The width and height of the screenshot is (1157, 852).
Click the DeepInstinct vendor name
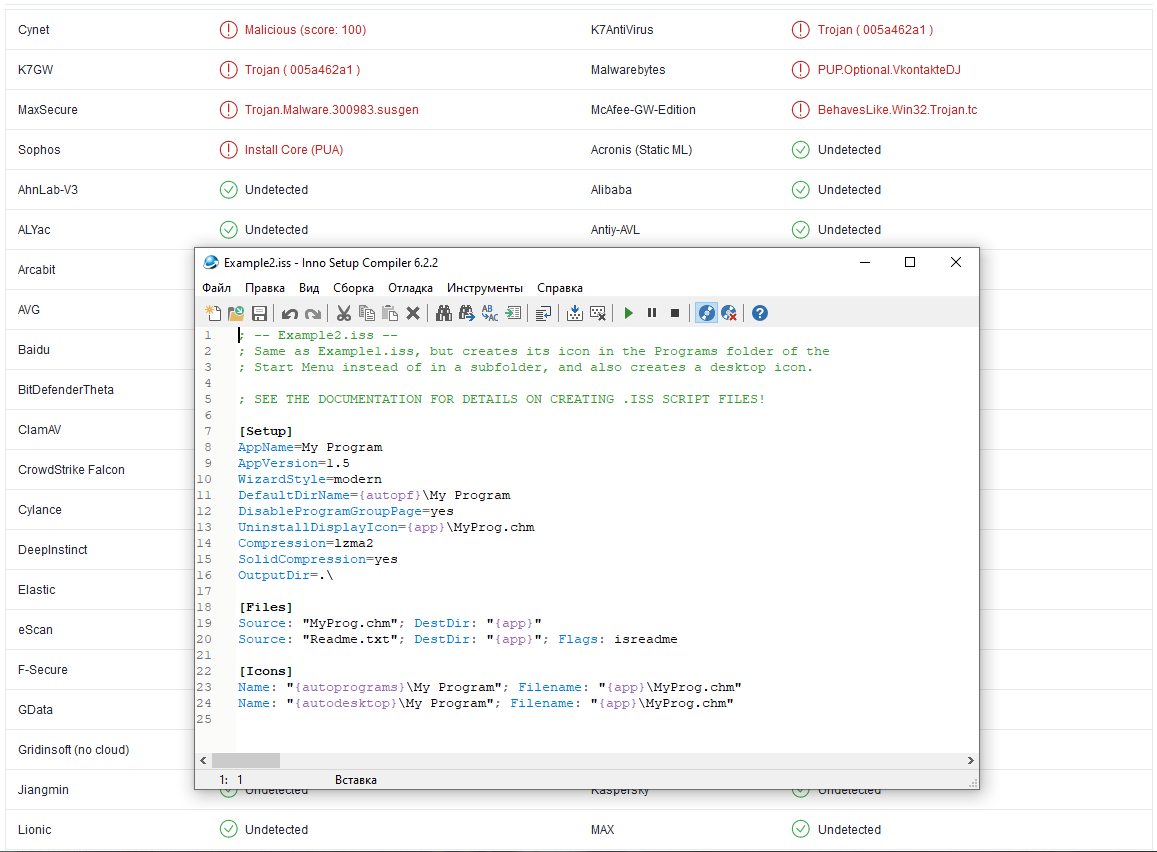52,550
